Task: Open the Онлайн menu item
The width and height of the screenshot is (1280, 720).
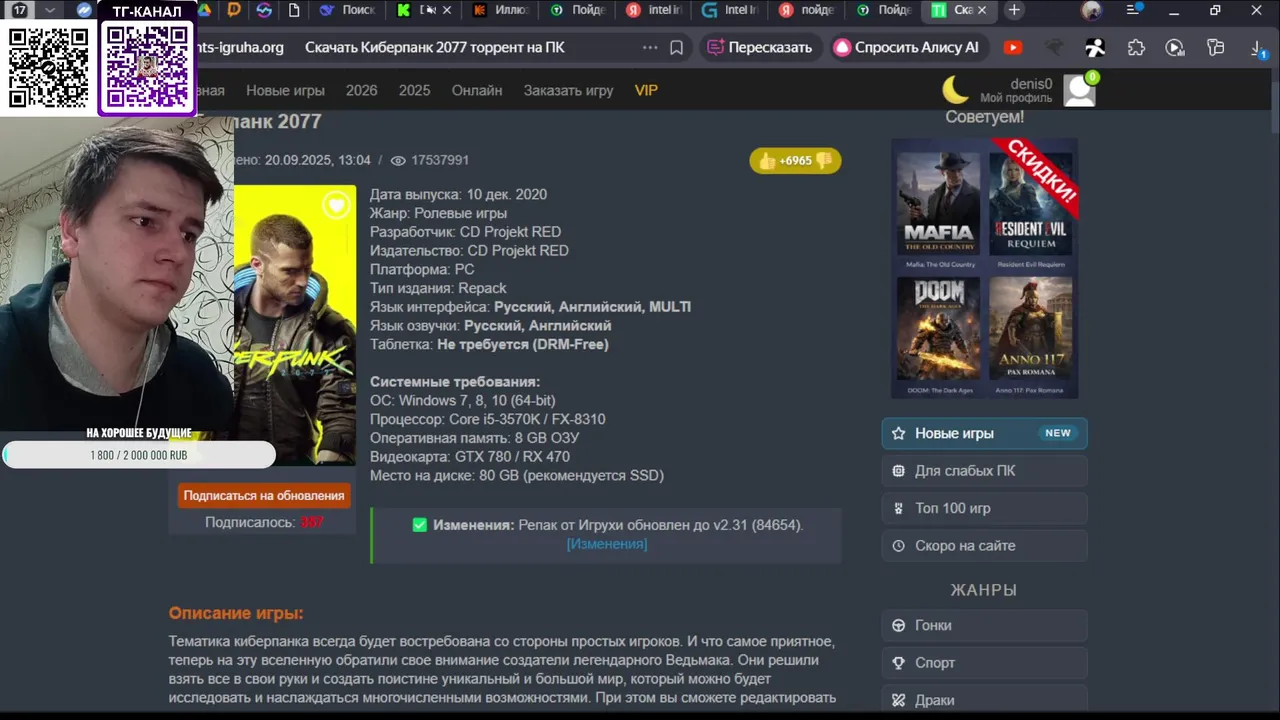Action: [x=477, y=90]
